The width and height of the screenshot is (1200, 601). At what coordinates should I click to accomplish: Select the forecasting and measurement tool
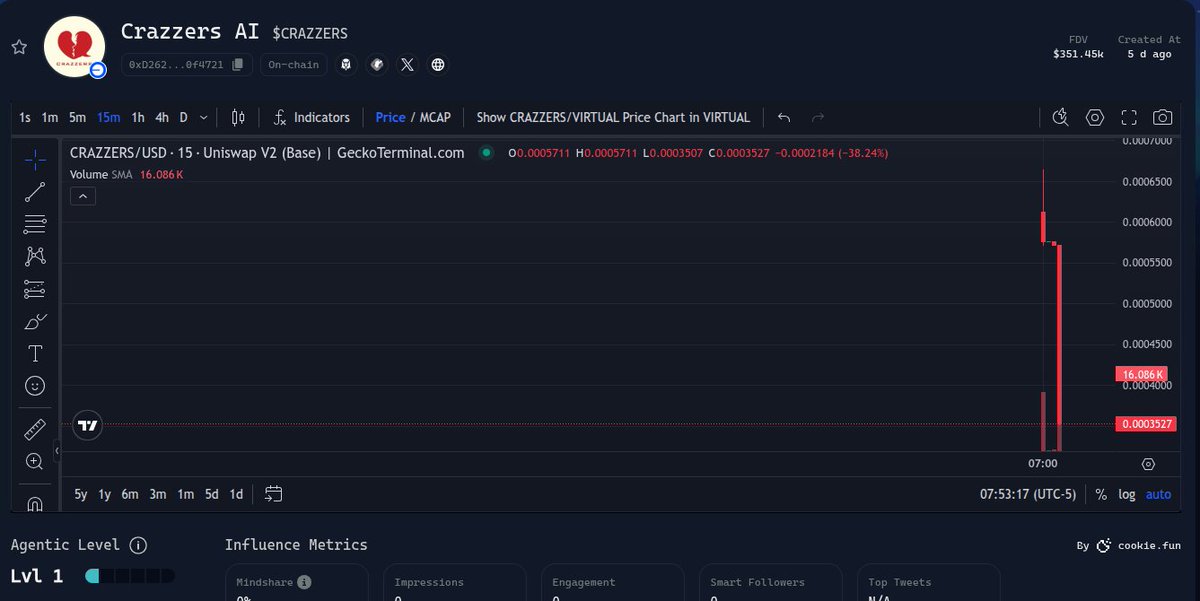(x=35, y=289)
